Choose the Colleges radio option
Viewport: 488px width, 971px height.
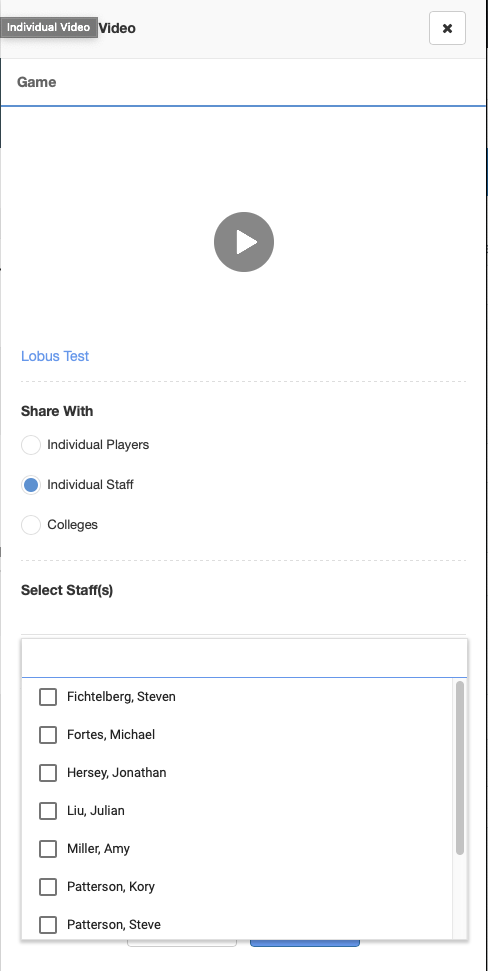pos(31,525)
